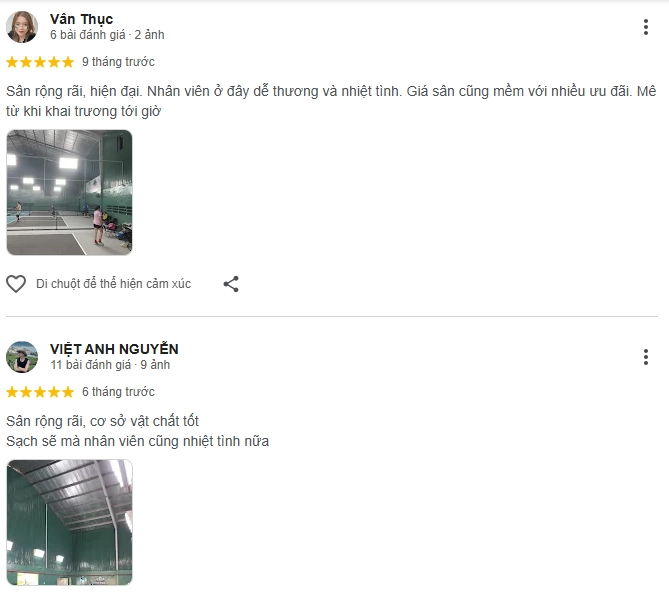Open Vân Thục's profile avatar
The image size is (669, 595).
(22, 27)
